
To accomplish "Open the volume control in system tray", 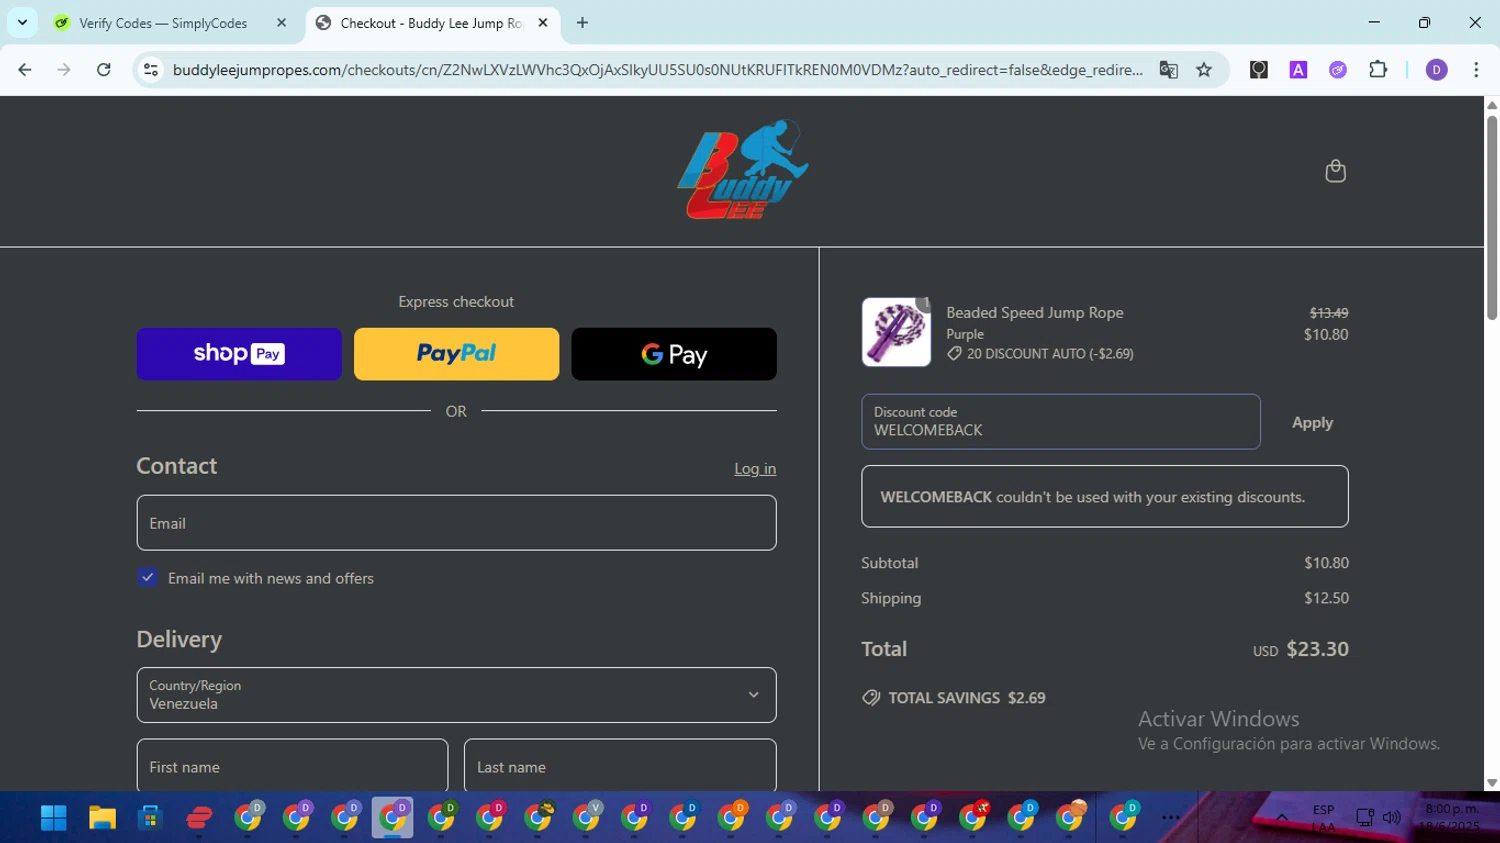I will [x=1391, y=818].
